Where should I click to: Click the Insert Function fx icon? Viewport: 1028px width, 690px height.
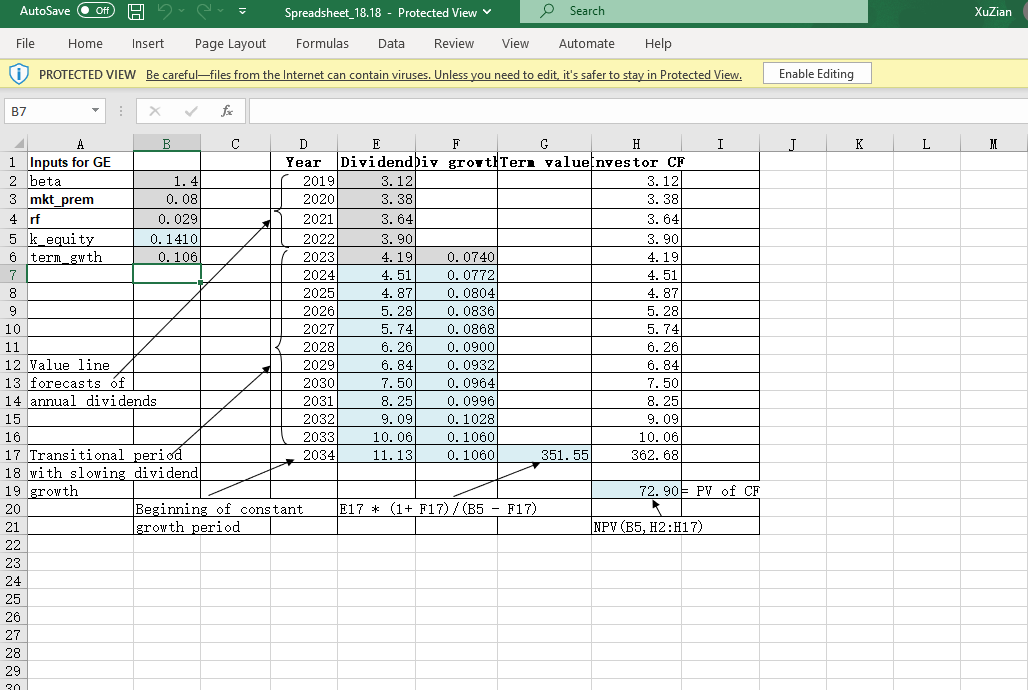point(227,111)
